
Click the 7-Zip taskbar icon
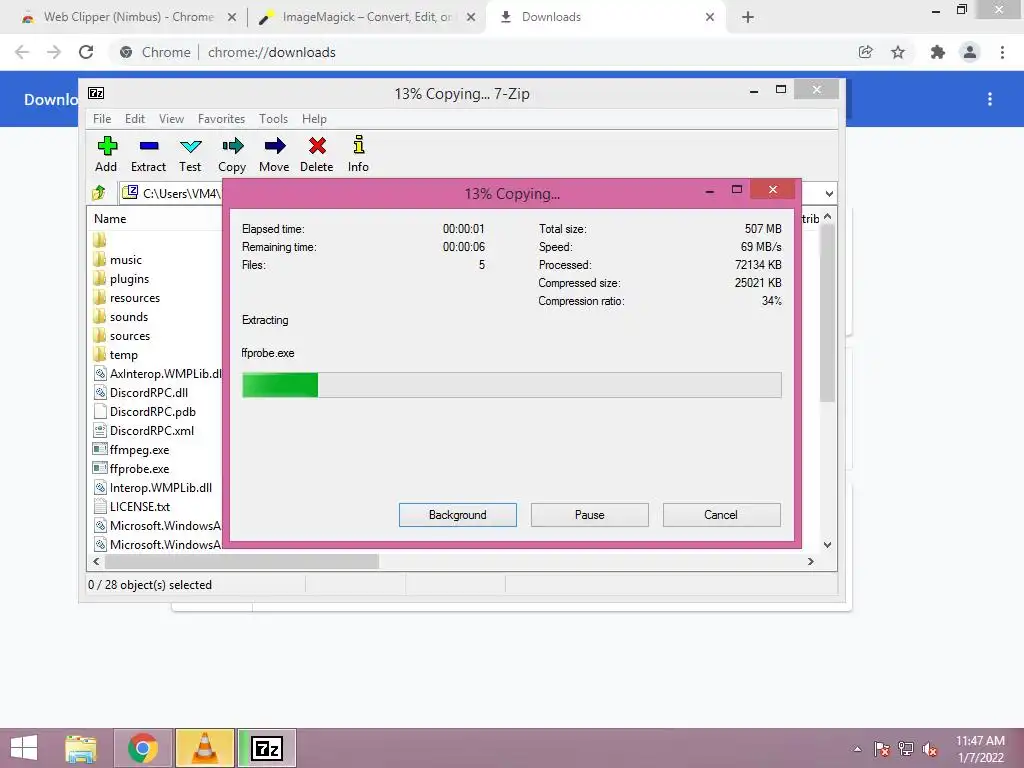coord(267,748)
